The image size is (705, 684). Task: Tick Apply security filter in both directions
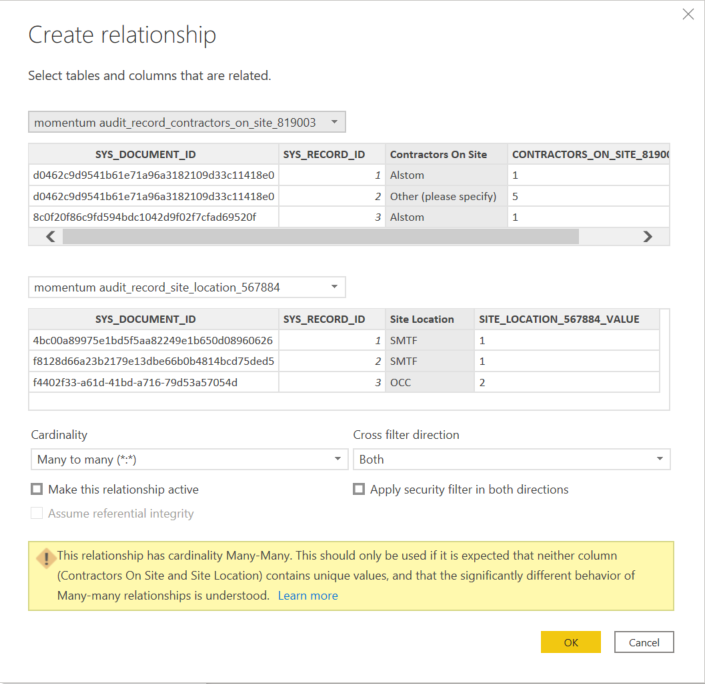pos(359,489)
